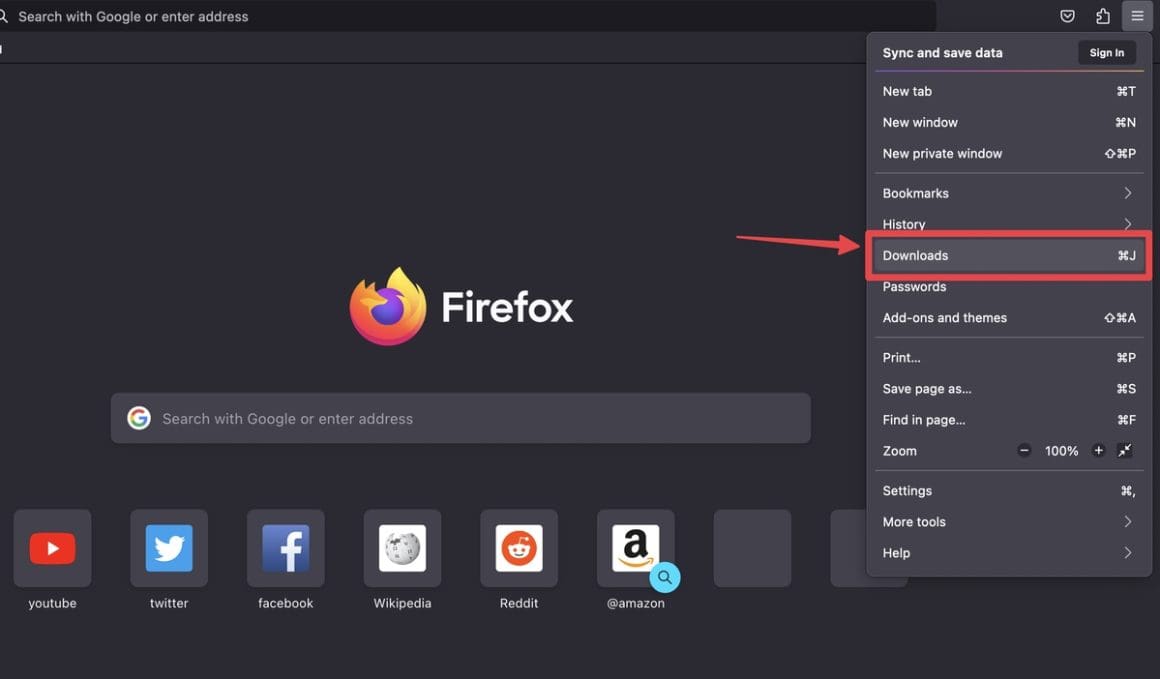The width and height of the screenshot is (1160, 679).
Task: Decrease zoom with the minus control
Action: click(1024, 450)
